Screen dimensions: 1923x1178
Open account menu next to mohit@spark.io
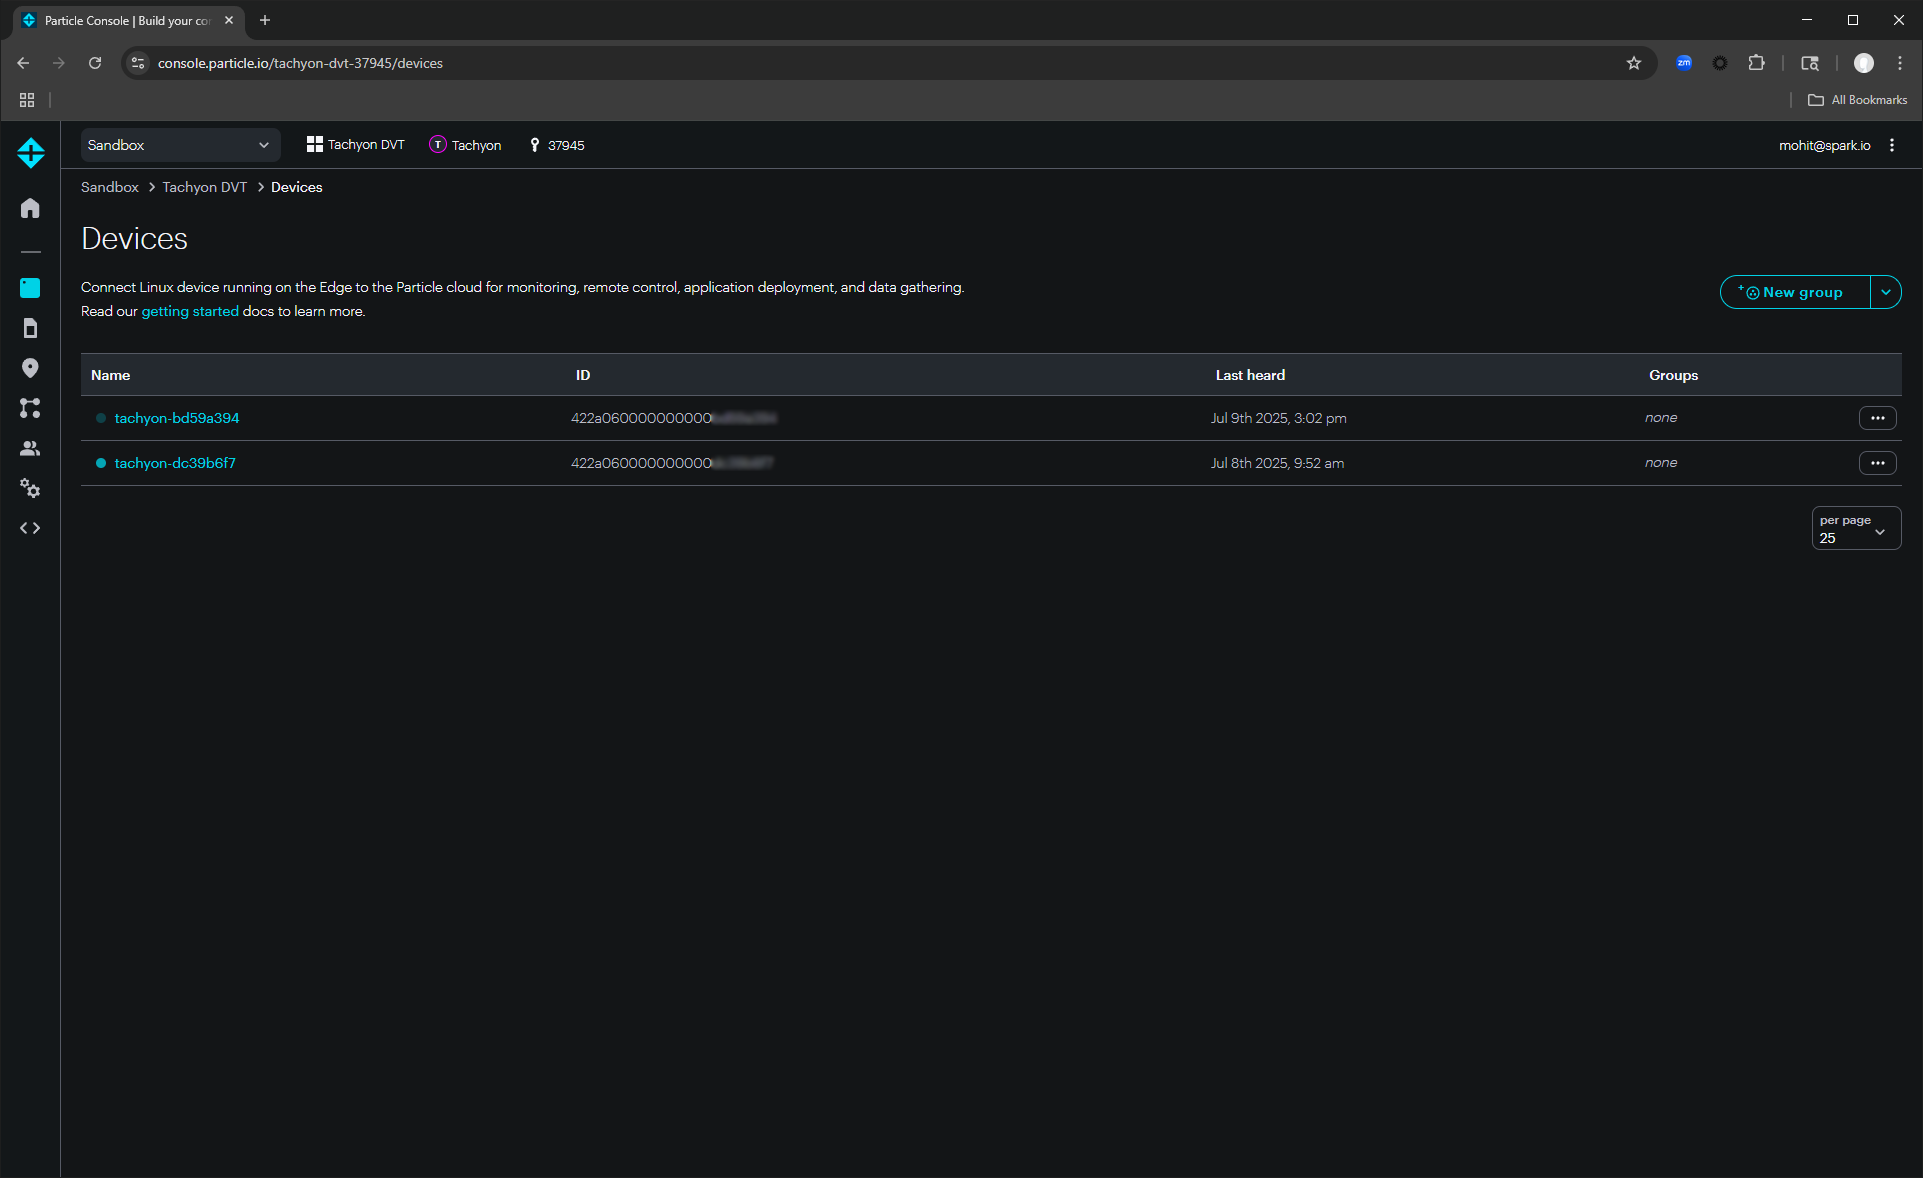pos(1892,145)
